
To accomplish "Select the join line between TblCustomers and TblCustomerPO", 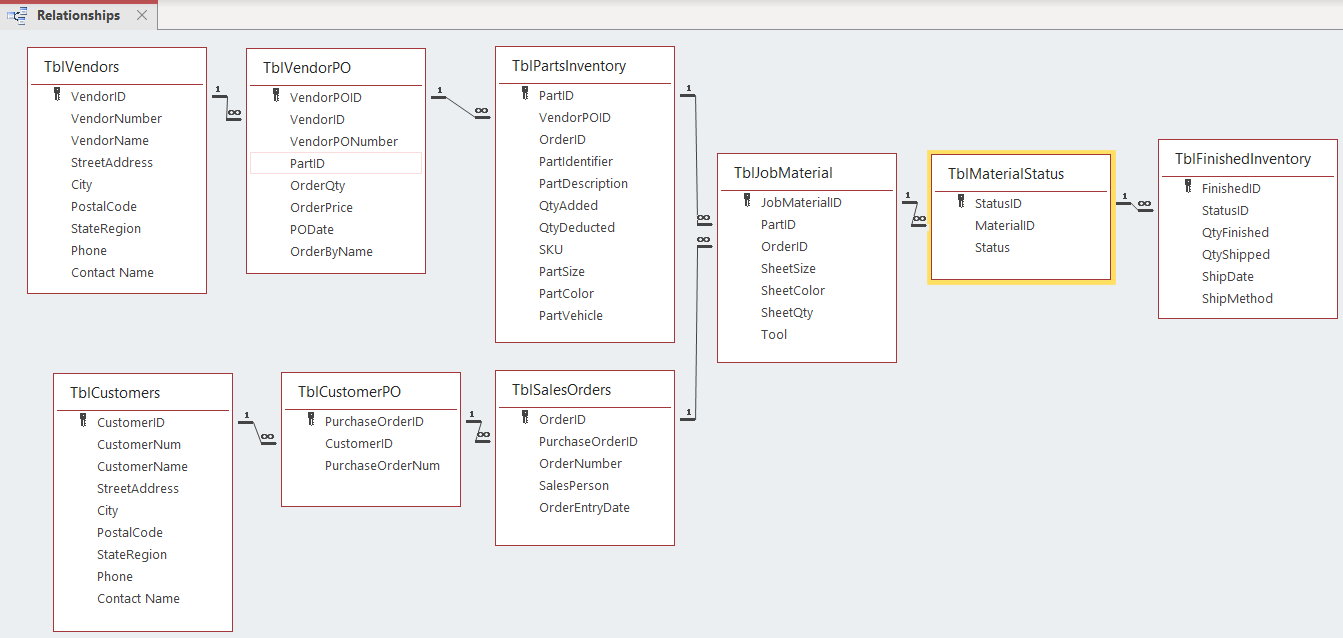I will tap(257, 432).
